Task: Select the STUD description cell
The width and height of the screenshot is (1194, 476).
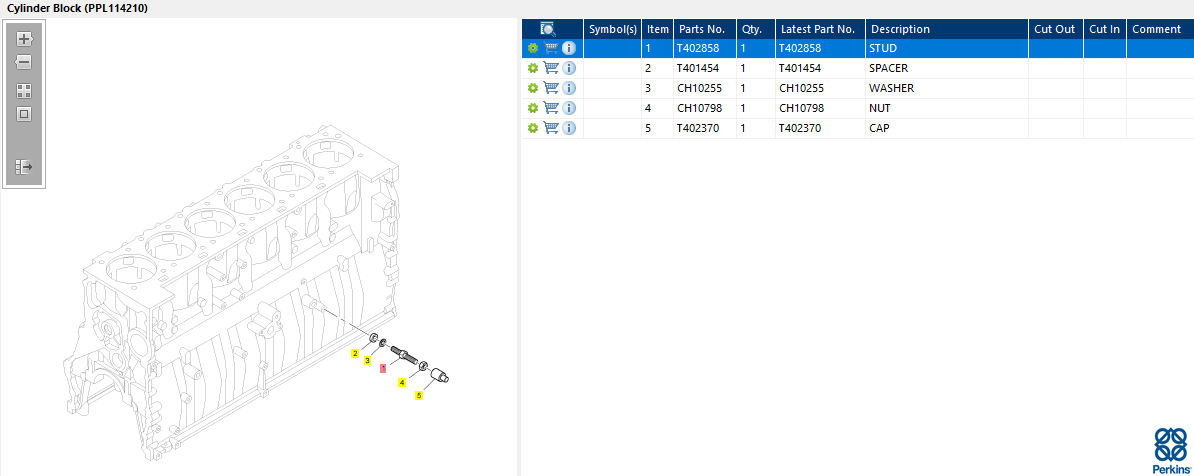Action: (947, 48)
